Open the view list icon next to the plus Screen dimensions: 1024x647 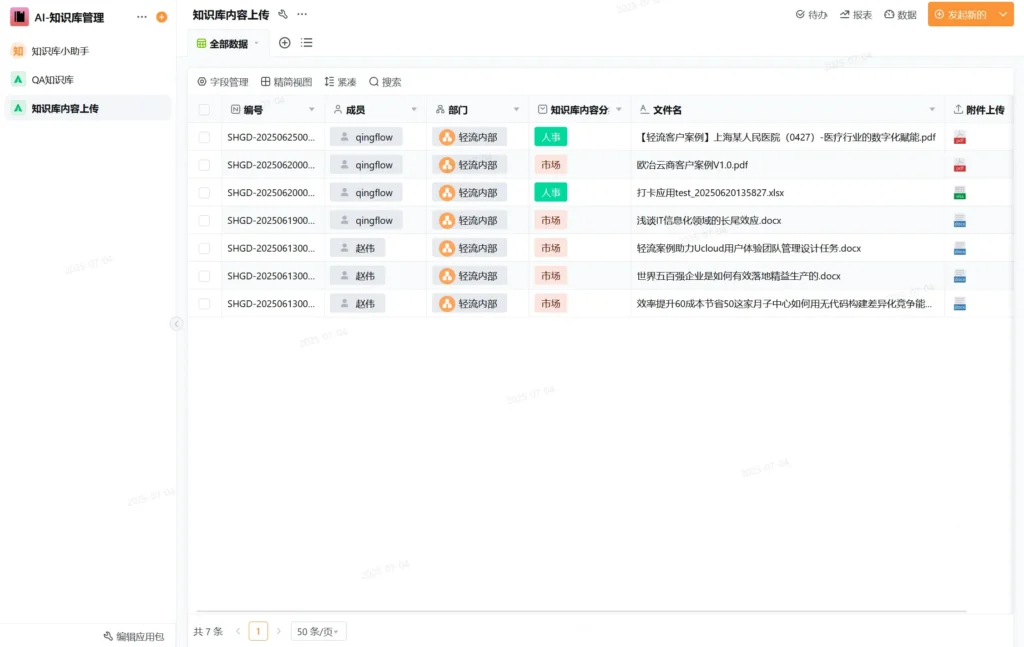(x=307, y=43)
